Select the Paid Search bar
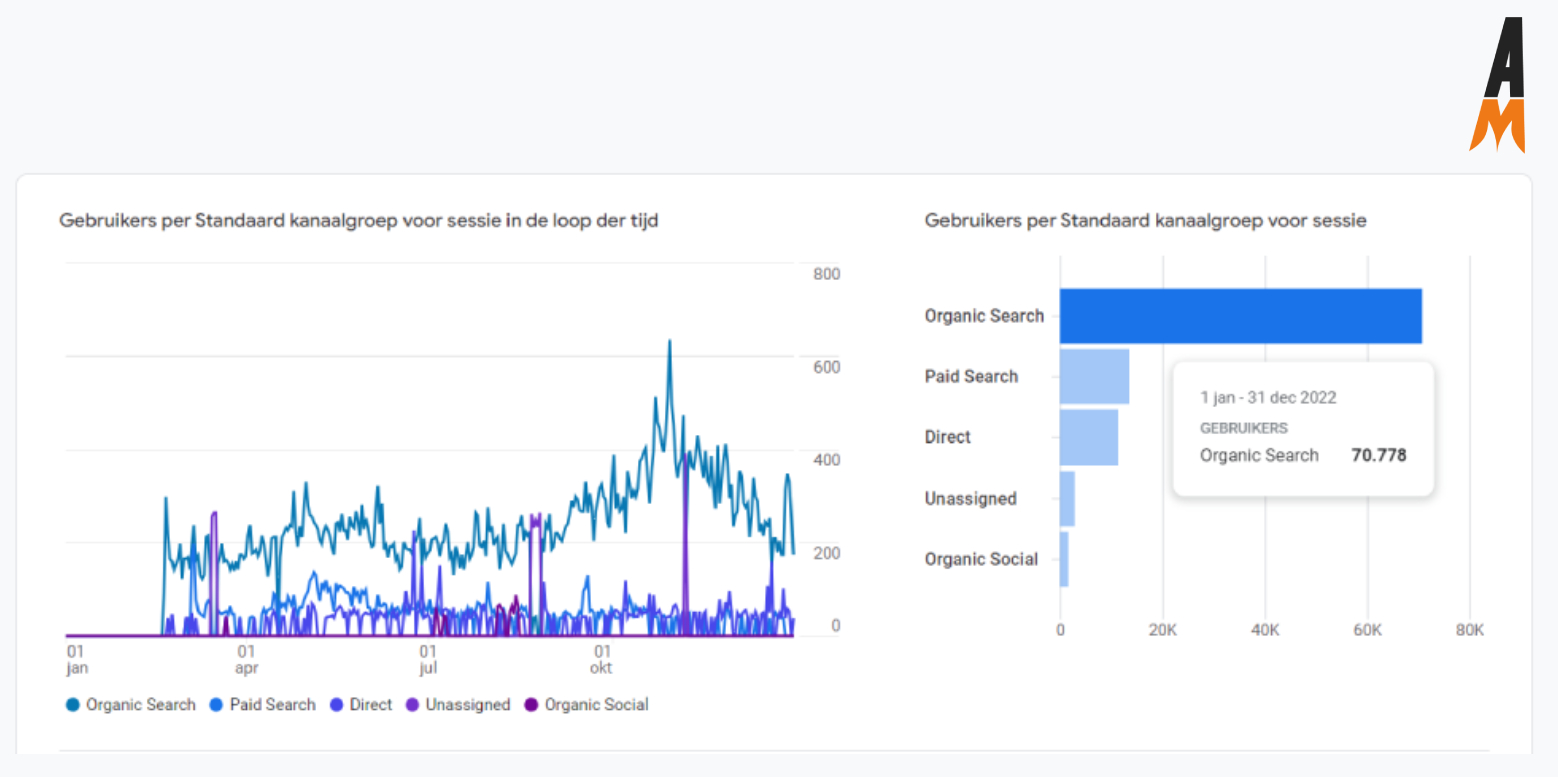Screen dimensions: 1558x777 1094,376
